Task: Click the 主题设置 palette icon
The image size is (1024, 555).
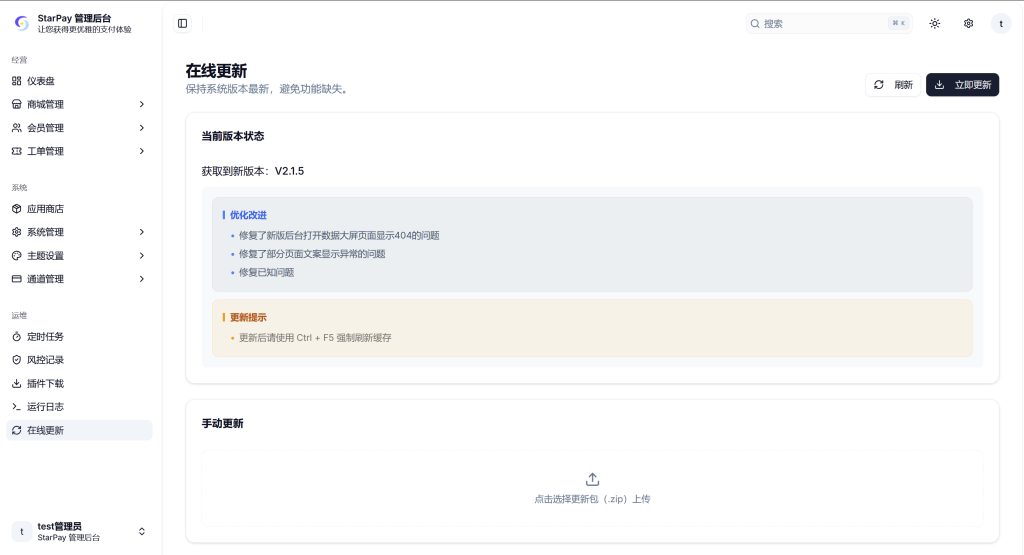Action: point(17,256)
